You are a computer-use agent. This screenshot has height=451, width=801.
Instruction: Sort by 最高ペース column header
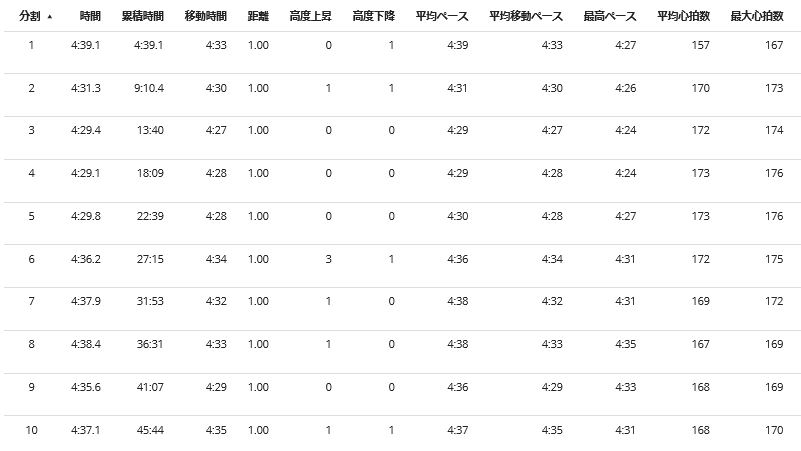pyautogui.click(x=610, y=16)
